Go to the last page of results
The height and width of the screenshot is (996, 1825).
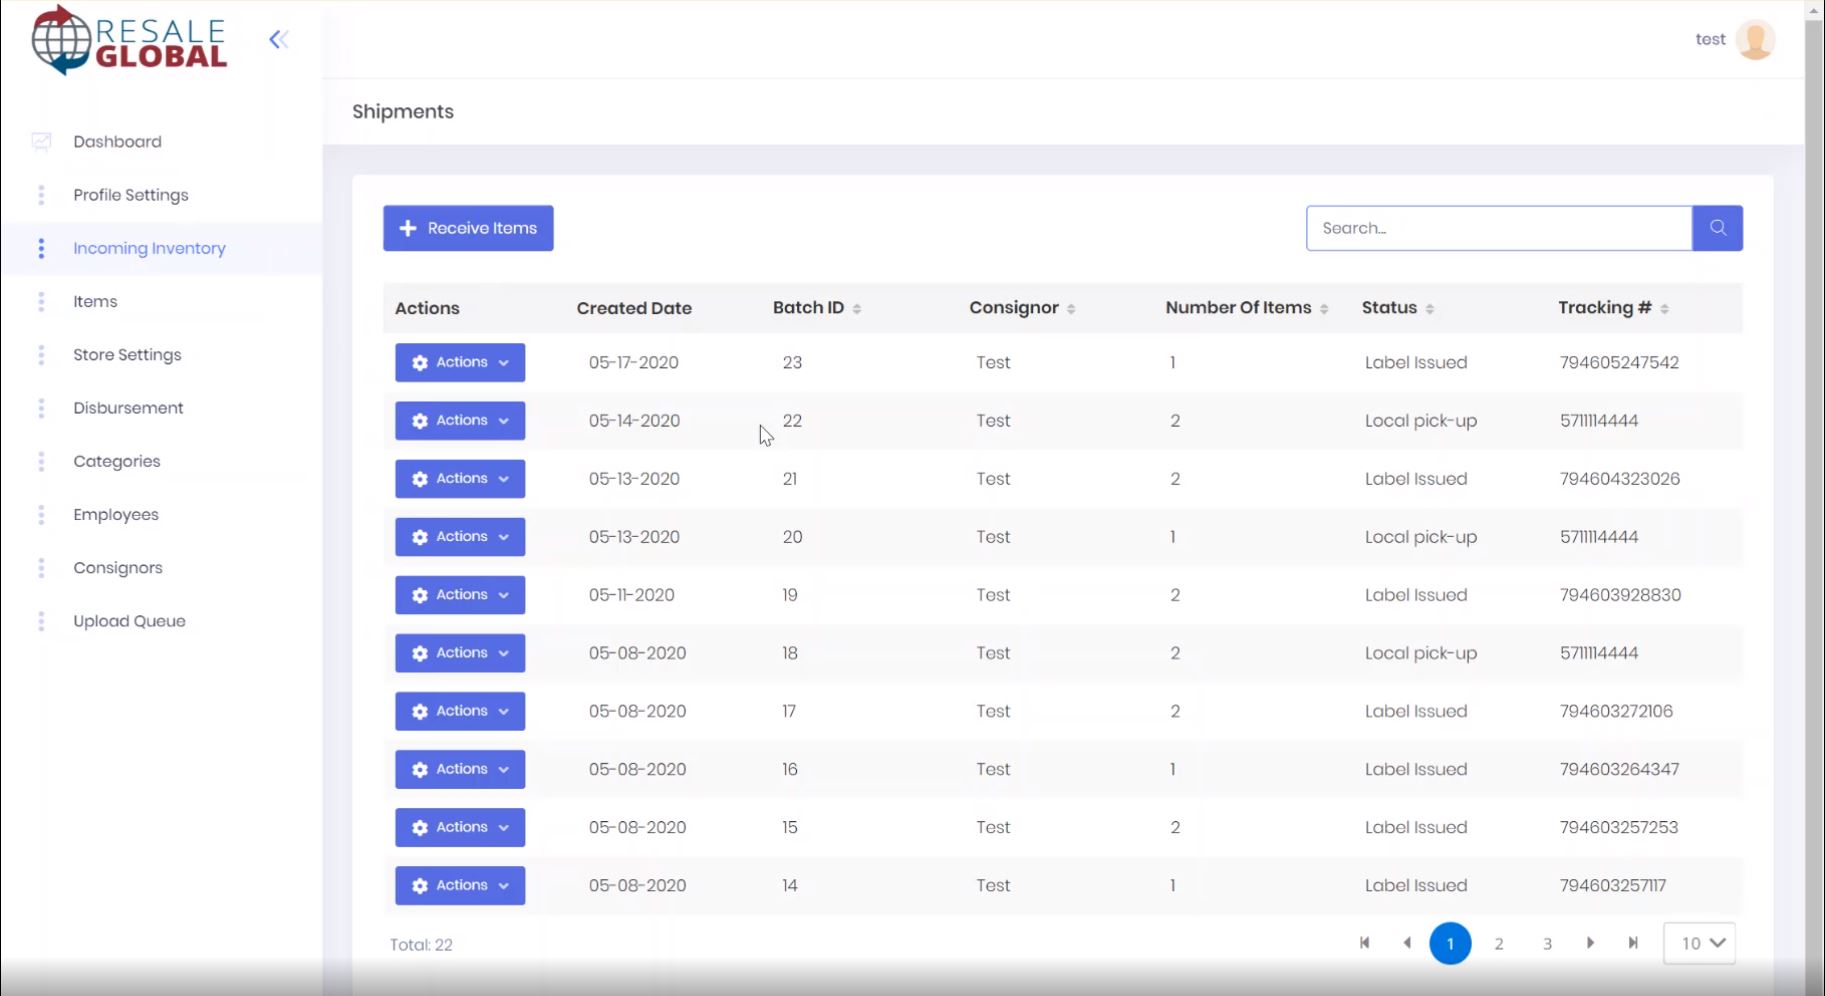(x=1633, y=943)
